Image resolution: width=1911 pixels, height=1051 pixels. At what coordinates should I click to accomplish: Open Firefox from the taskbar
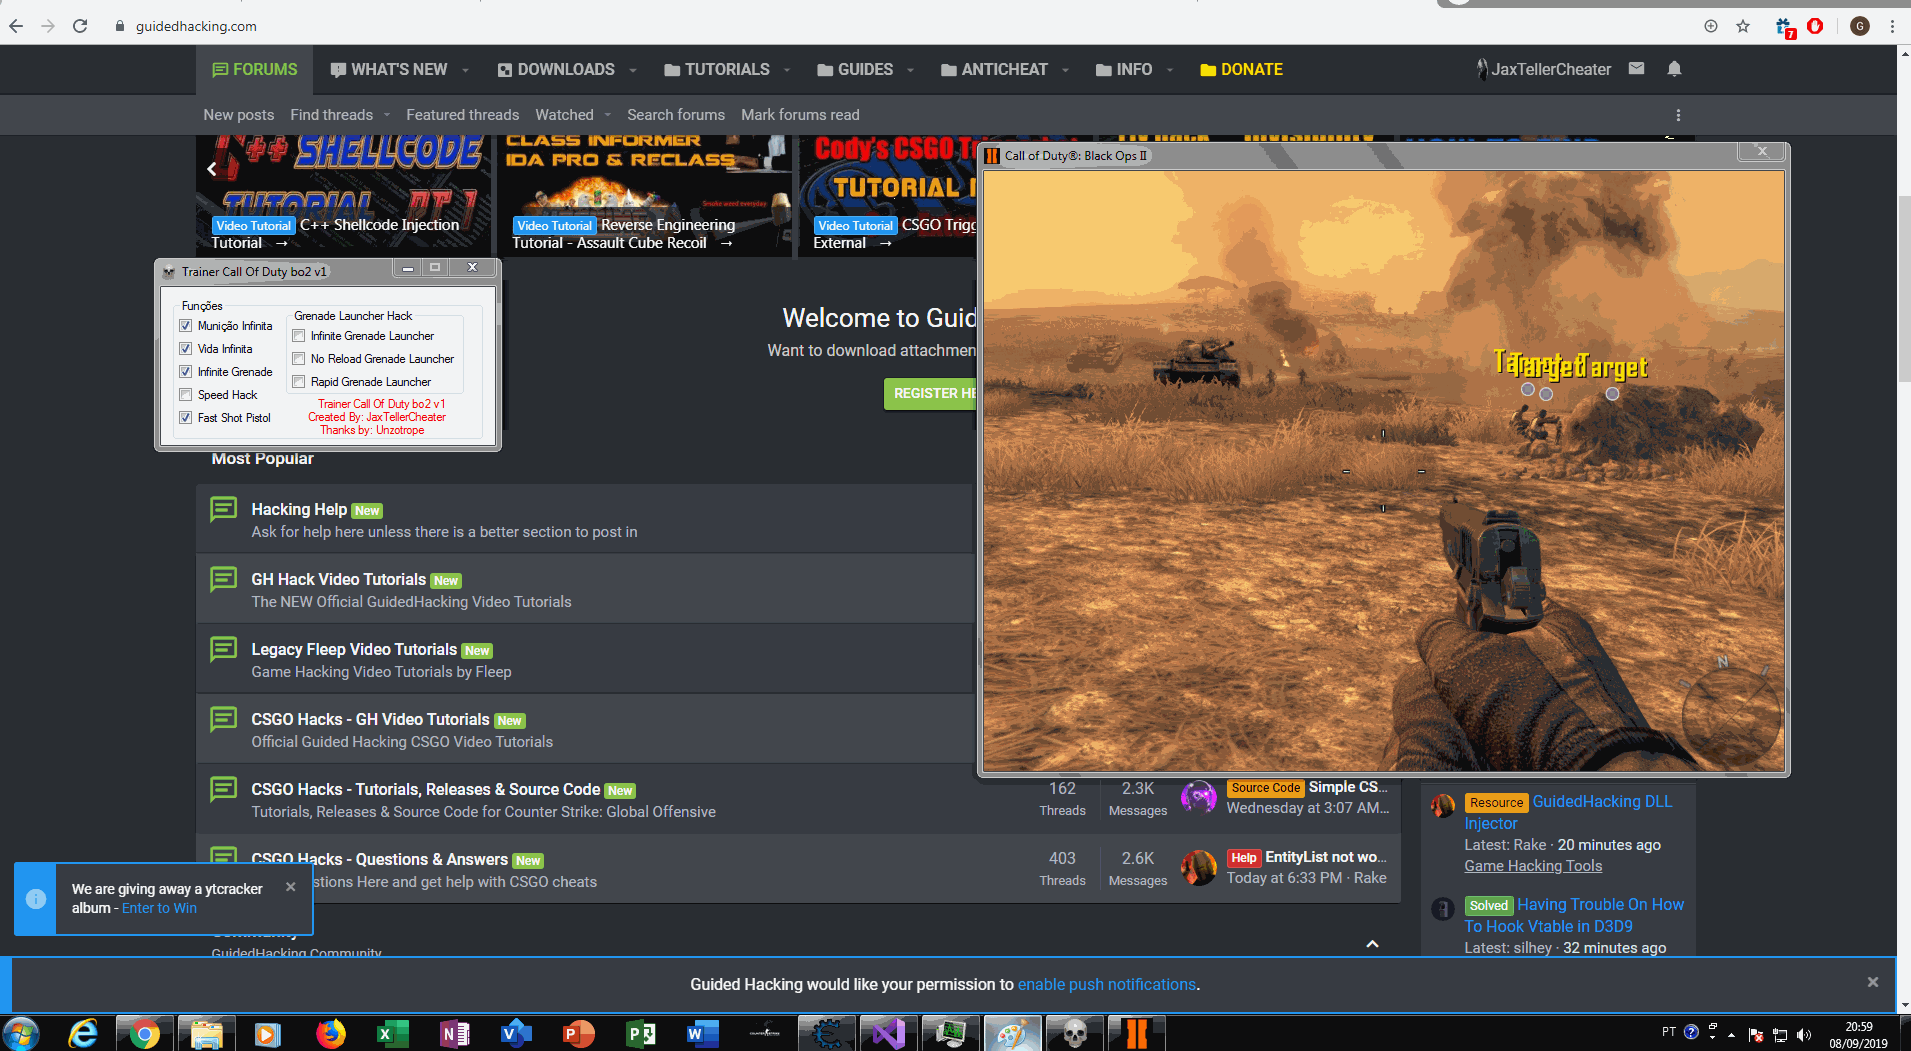330,1033
